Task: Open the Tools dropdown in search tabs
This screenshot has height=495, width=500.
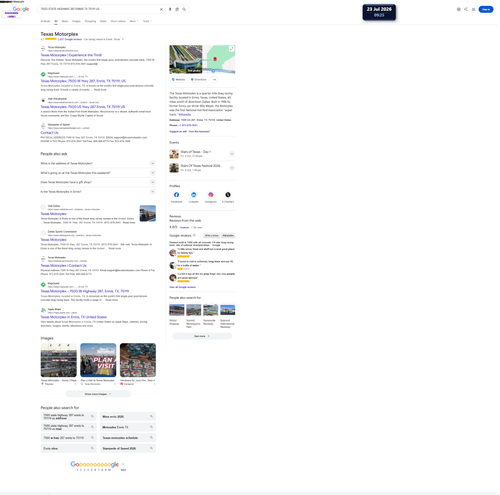Action: [x=147, y=21]
